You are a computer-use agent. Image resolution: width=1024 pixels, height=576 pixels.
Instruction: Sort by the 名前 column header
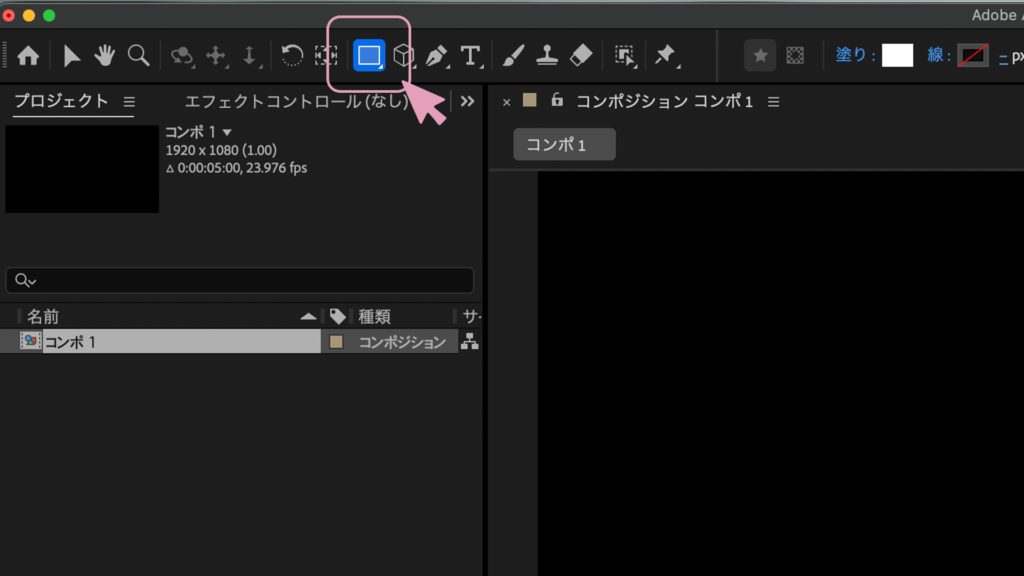point(43,317)
